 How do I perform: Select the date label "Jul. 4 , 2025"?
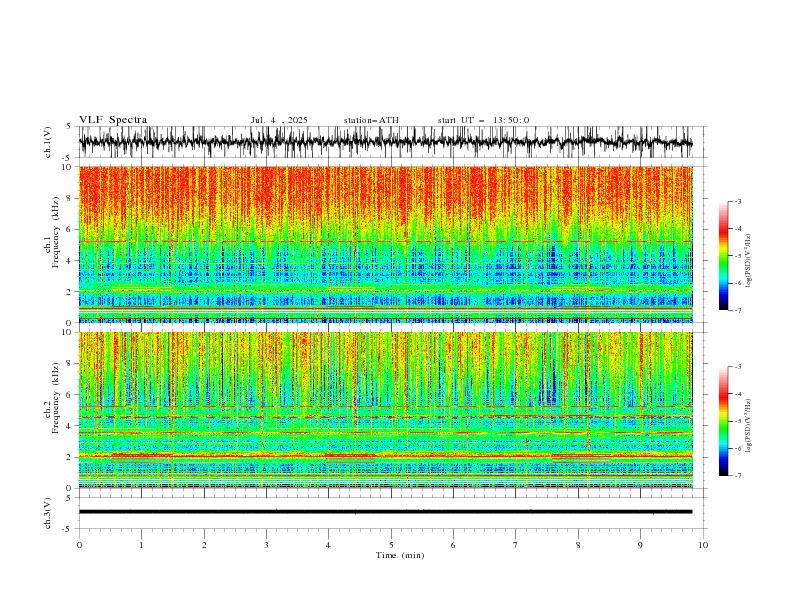[279, 120]
